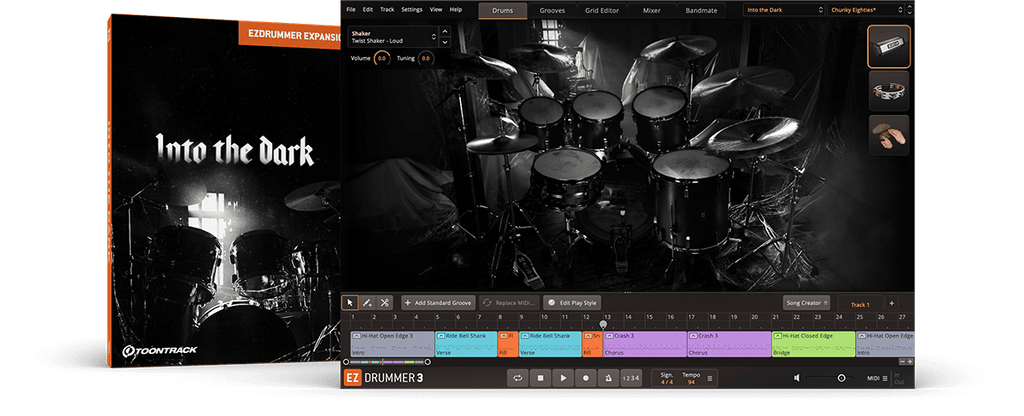Screen dimensions: 1024x416
Task: Open the Edit menu
Action: pyautogui.click(x=368, y=10)
